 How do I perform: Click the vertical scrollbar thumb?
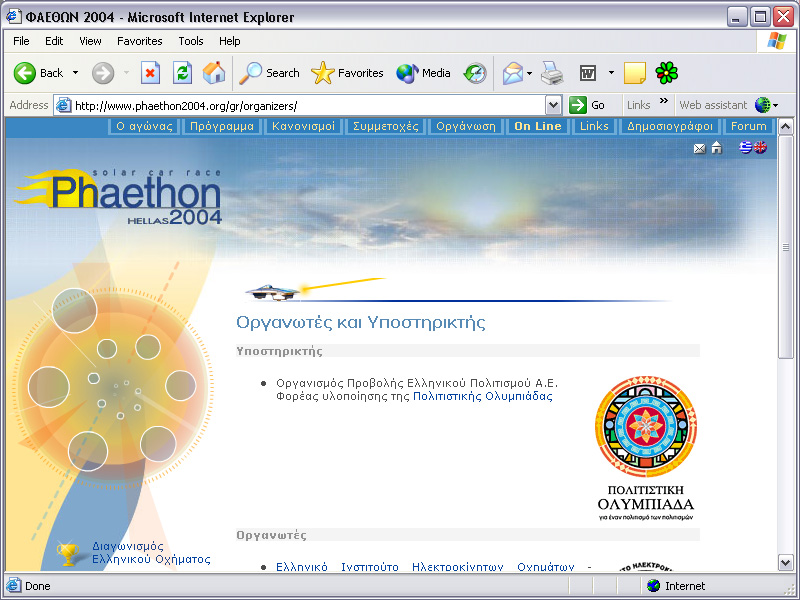click(786, 247)
